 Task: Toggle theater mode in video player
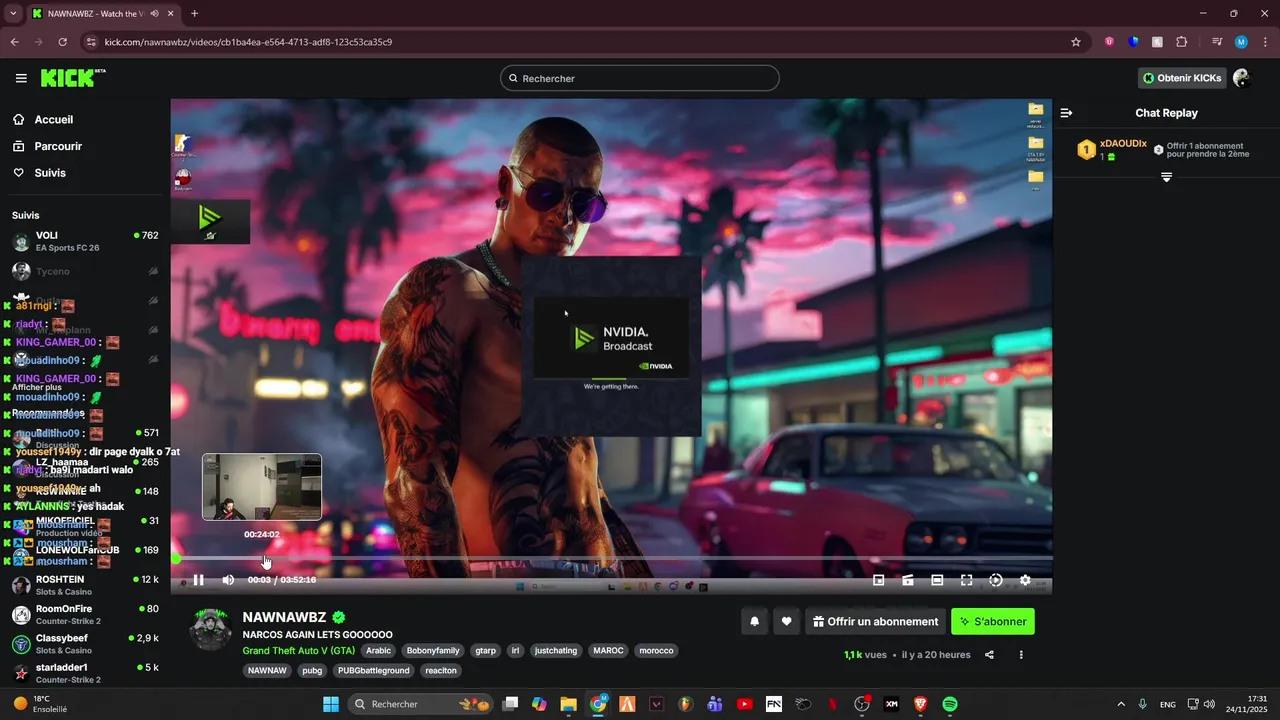click(937, 580)
